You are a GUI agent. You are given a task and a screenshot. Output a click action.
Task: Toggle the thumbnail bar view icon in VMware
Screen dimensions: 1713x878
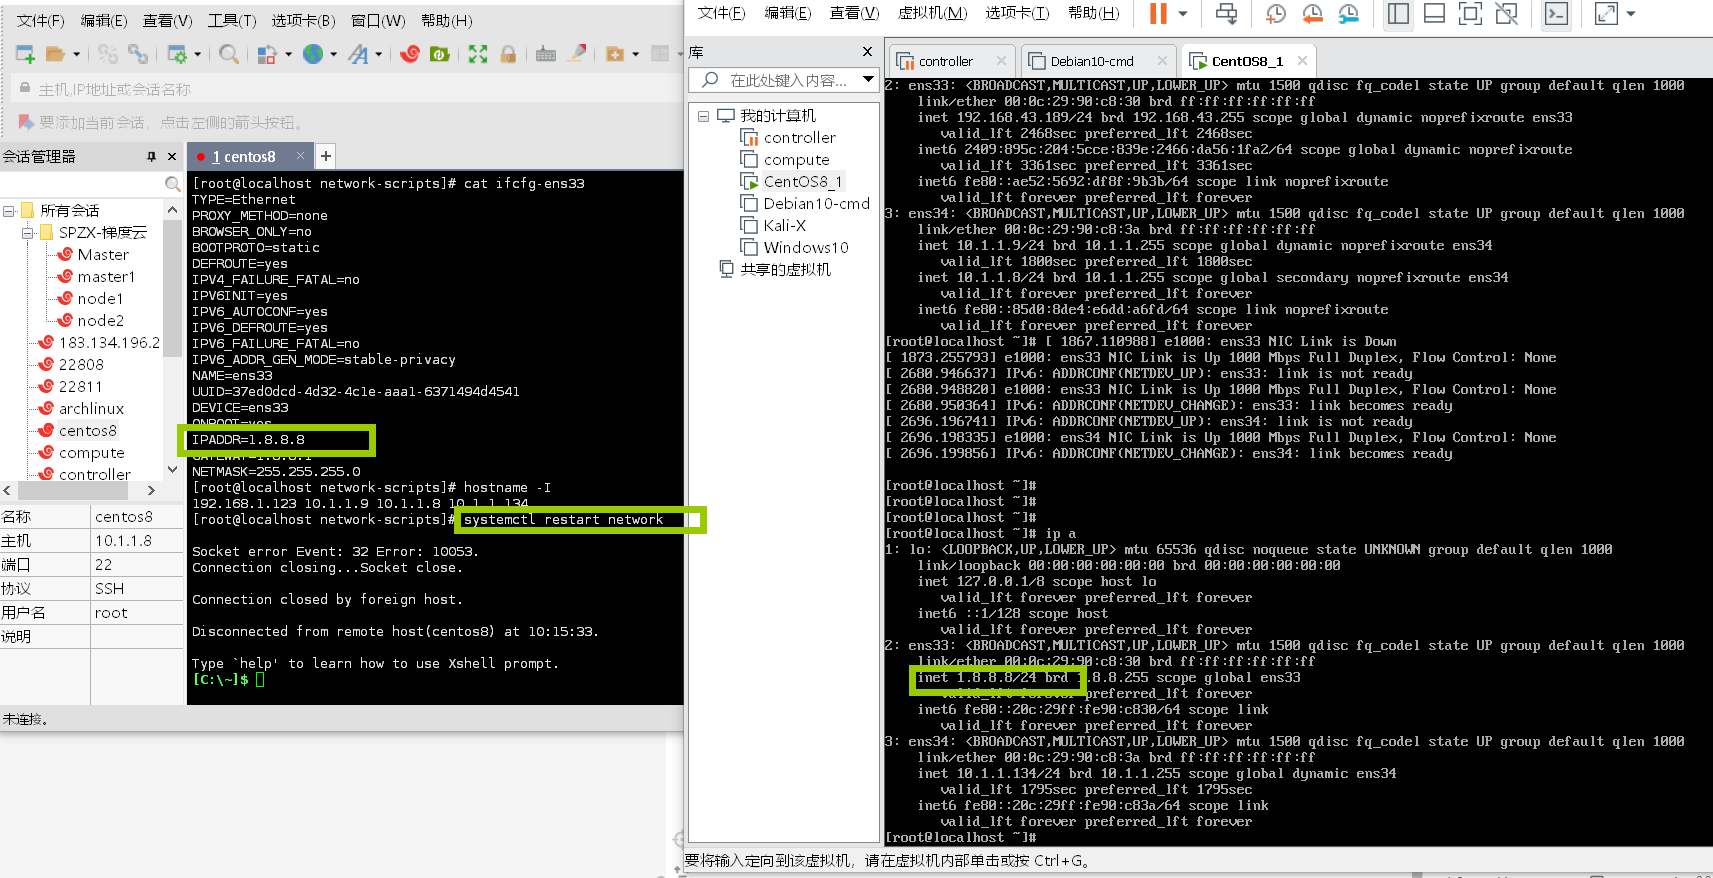(1434, 13)
